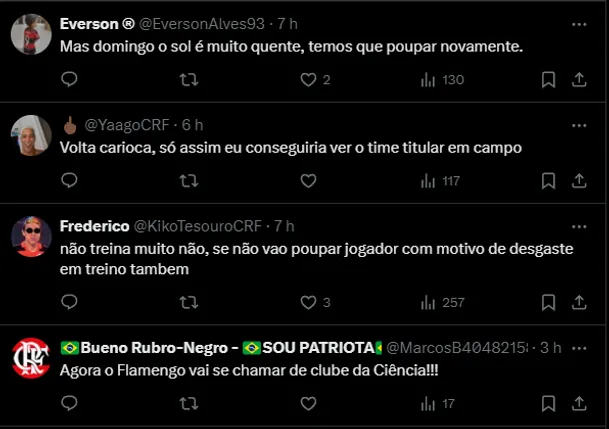
Task: Retweet Everson's post about domingo
Action: tap(187, 79)
